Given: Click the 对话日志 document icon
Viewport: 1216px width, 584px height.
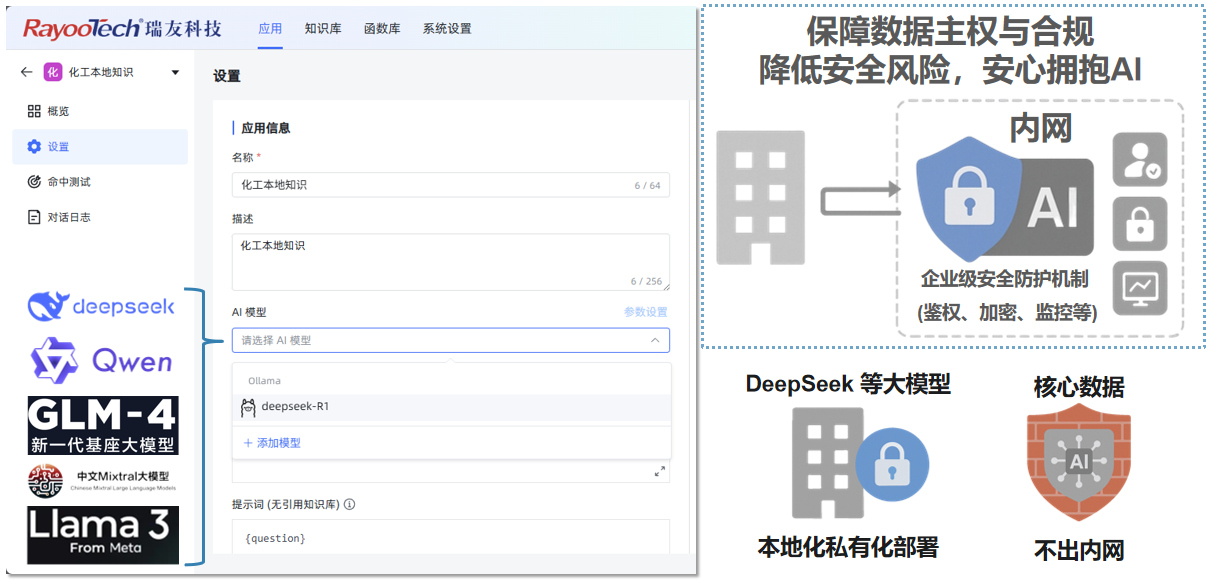Looking at the screenshot, I should [x=34, y=217].
